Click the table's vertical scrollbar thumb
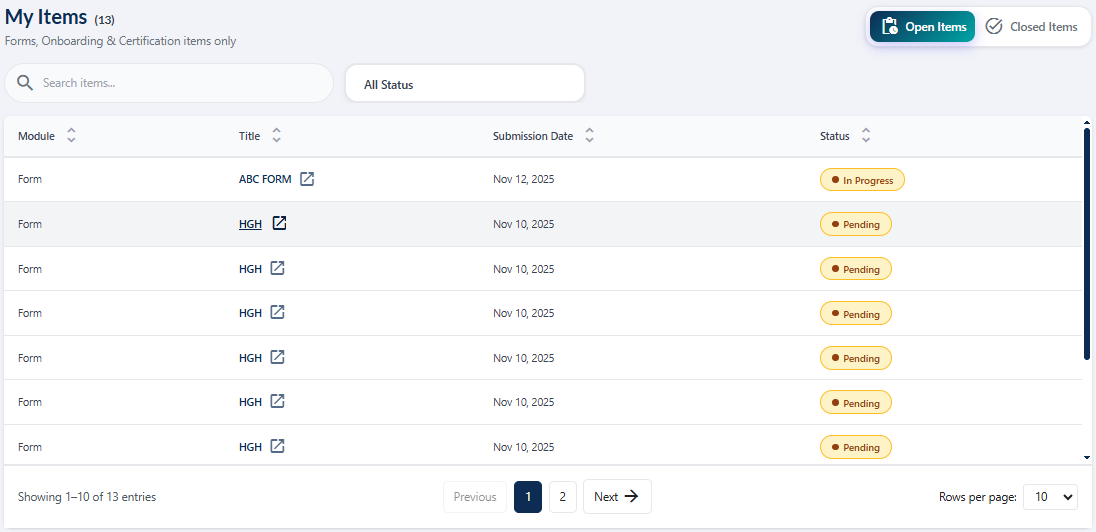This screenshot has width=1096, height=532. tap(1087, 240)
